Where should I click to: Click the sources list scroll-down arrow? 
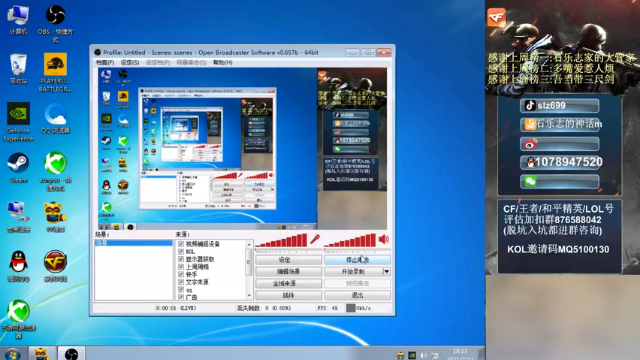click(249, 296)
